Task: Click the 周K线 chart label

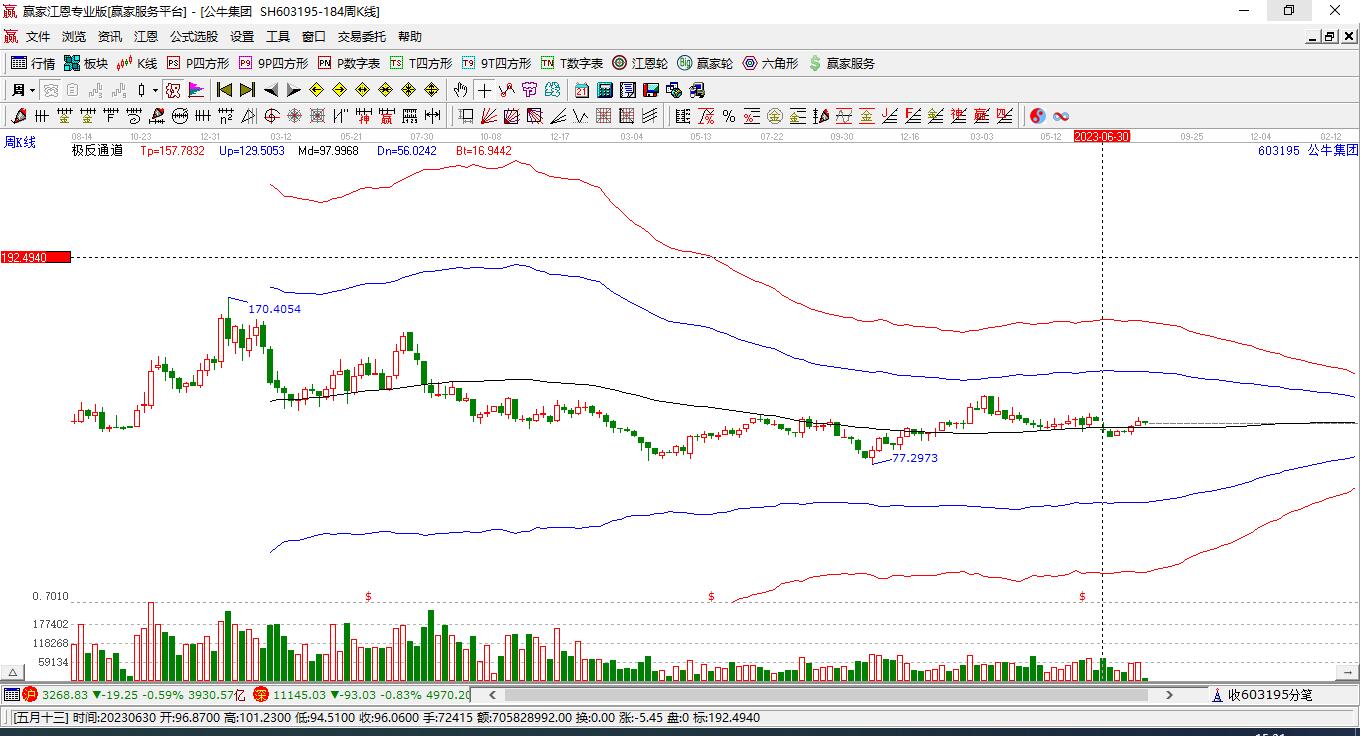Action: [20, 142]
